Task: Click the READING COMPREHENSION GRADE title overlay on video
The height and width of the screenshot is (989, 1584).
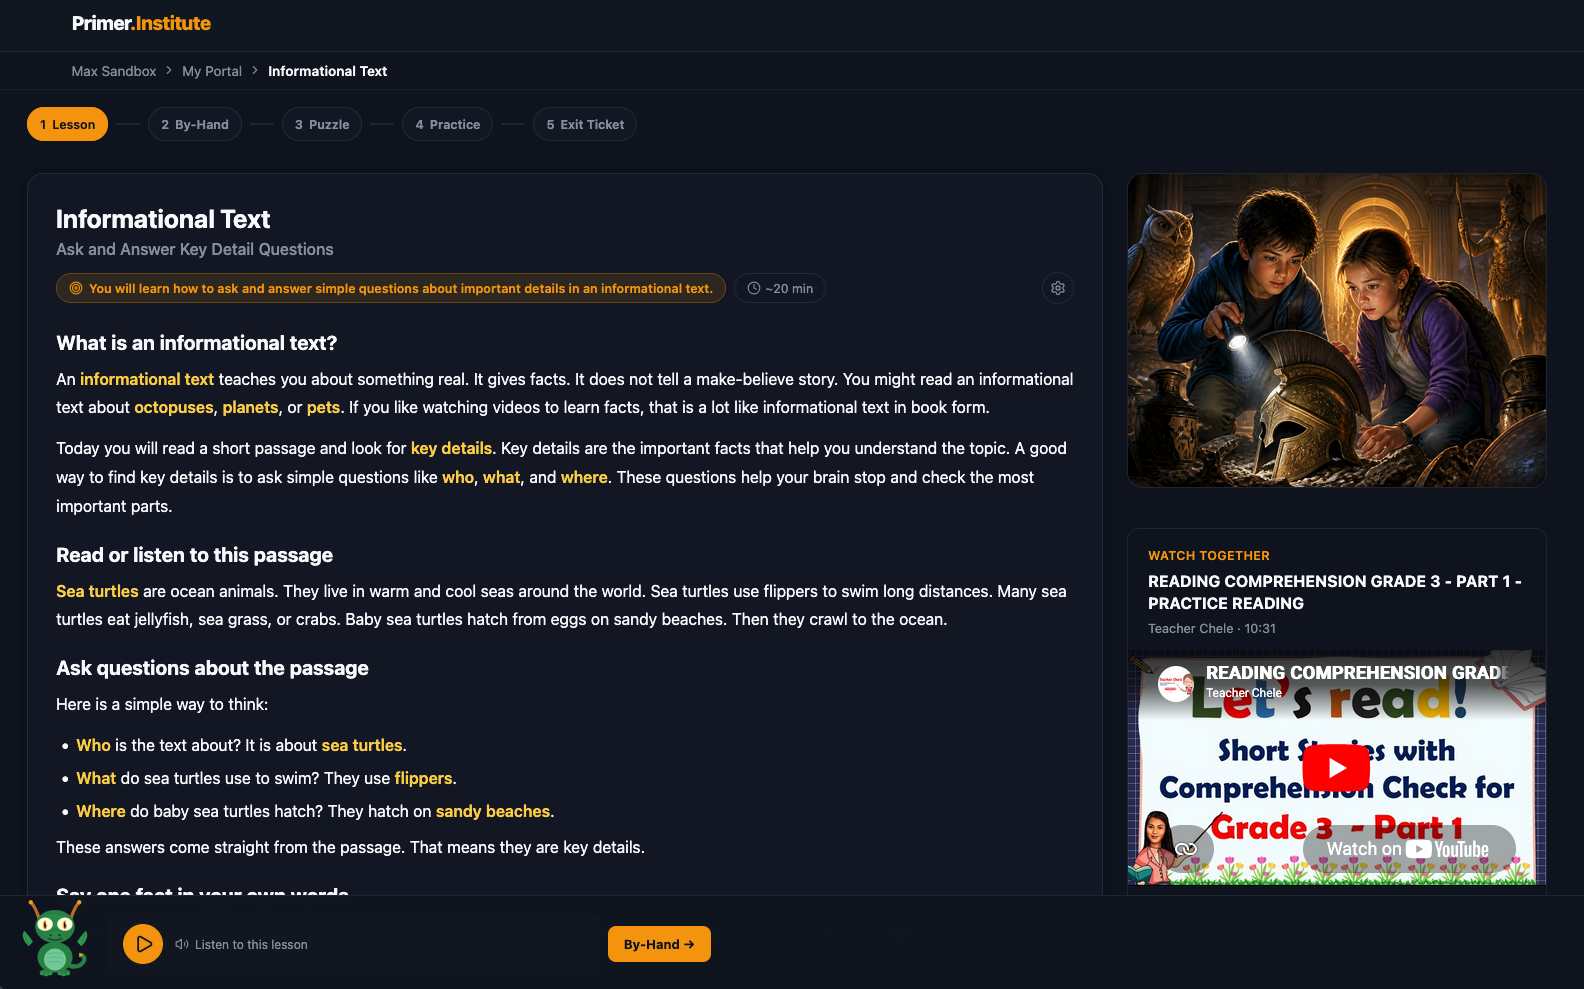Action: 1355,673
